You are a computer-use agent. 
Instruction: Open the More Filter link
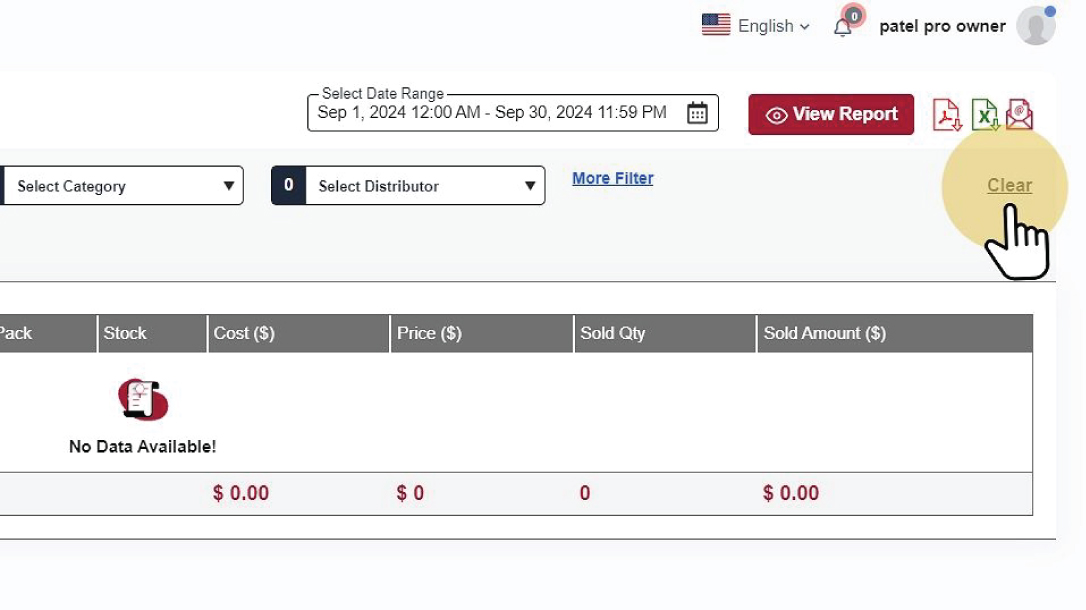click(613, 178)
